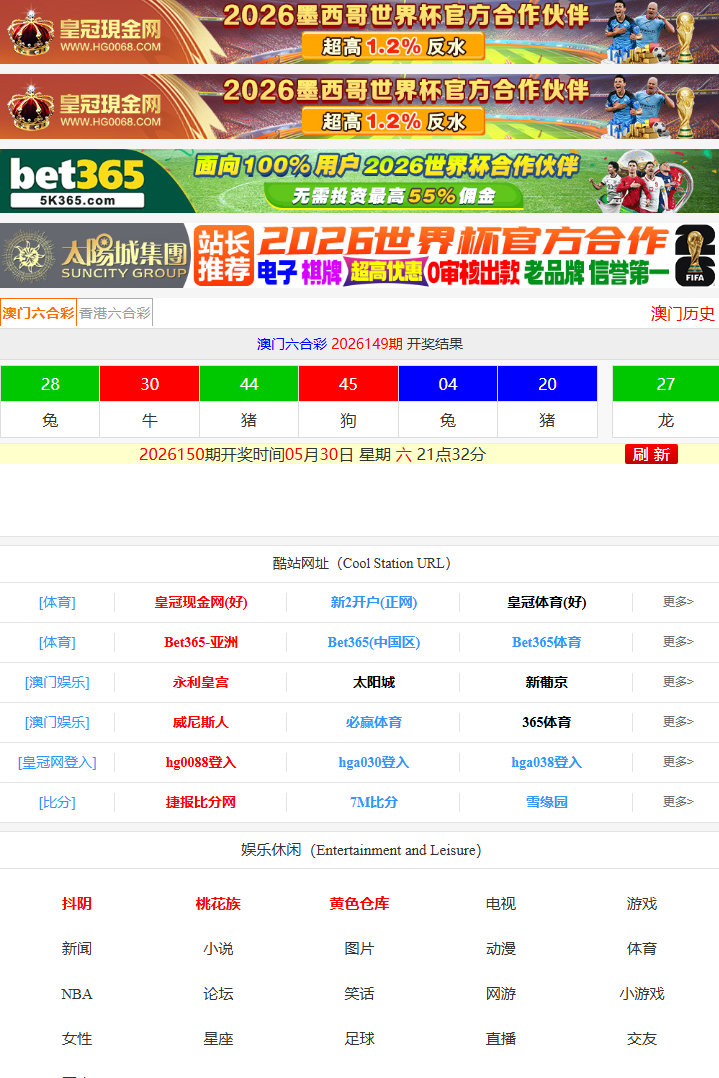
Task: Click the 狗 zodiac cell
Action: coord(349,420)
